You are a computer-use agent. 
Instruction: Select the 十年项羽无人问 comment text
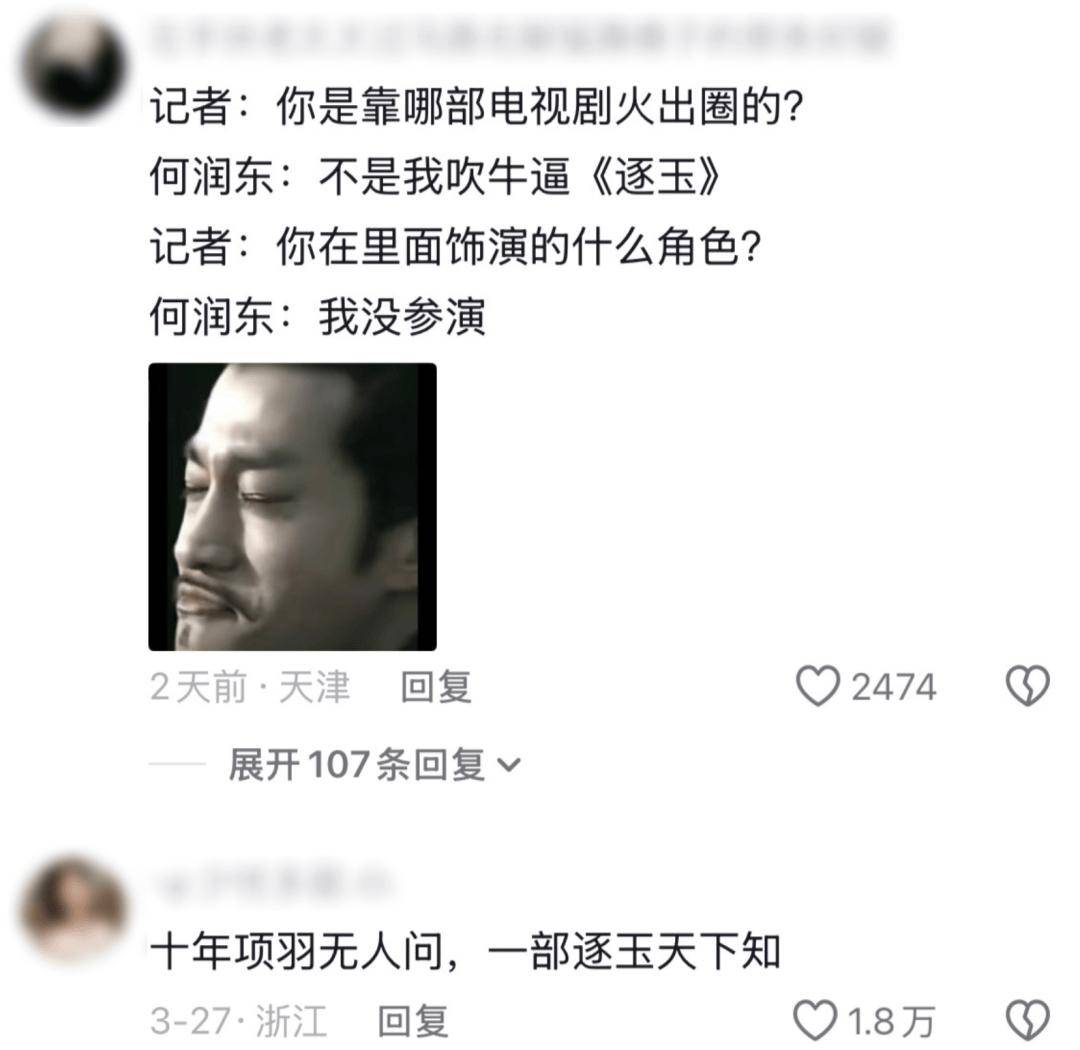465,952
